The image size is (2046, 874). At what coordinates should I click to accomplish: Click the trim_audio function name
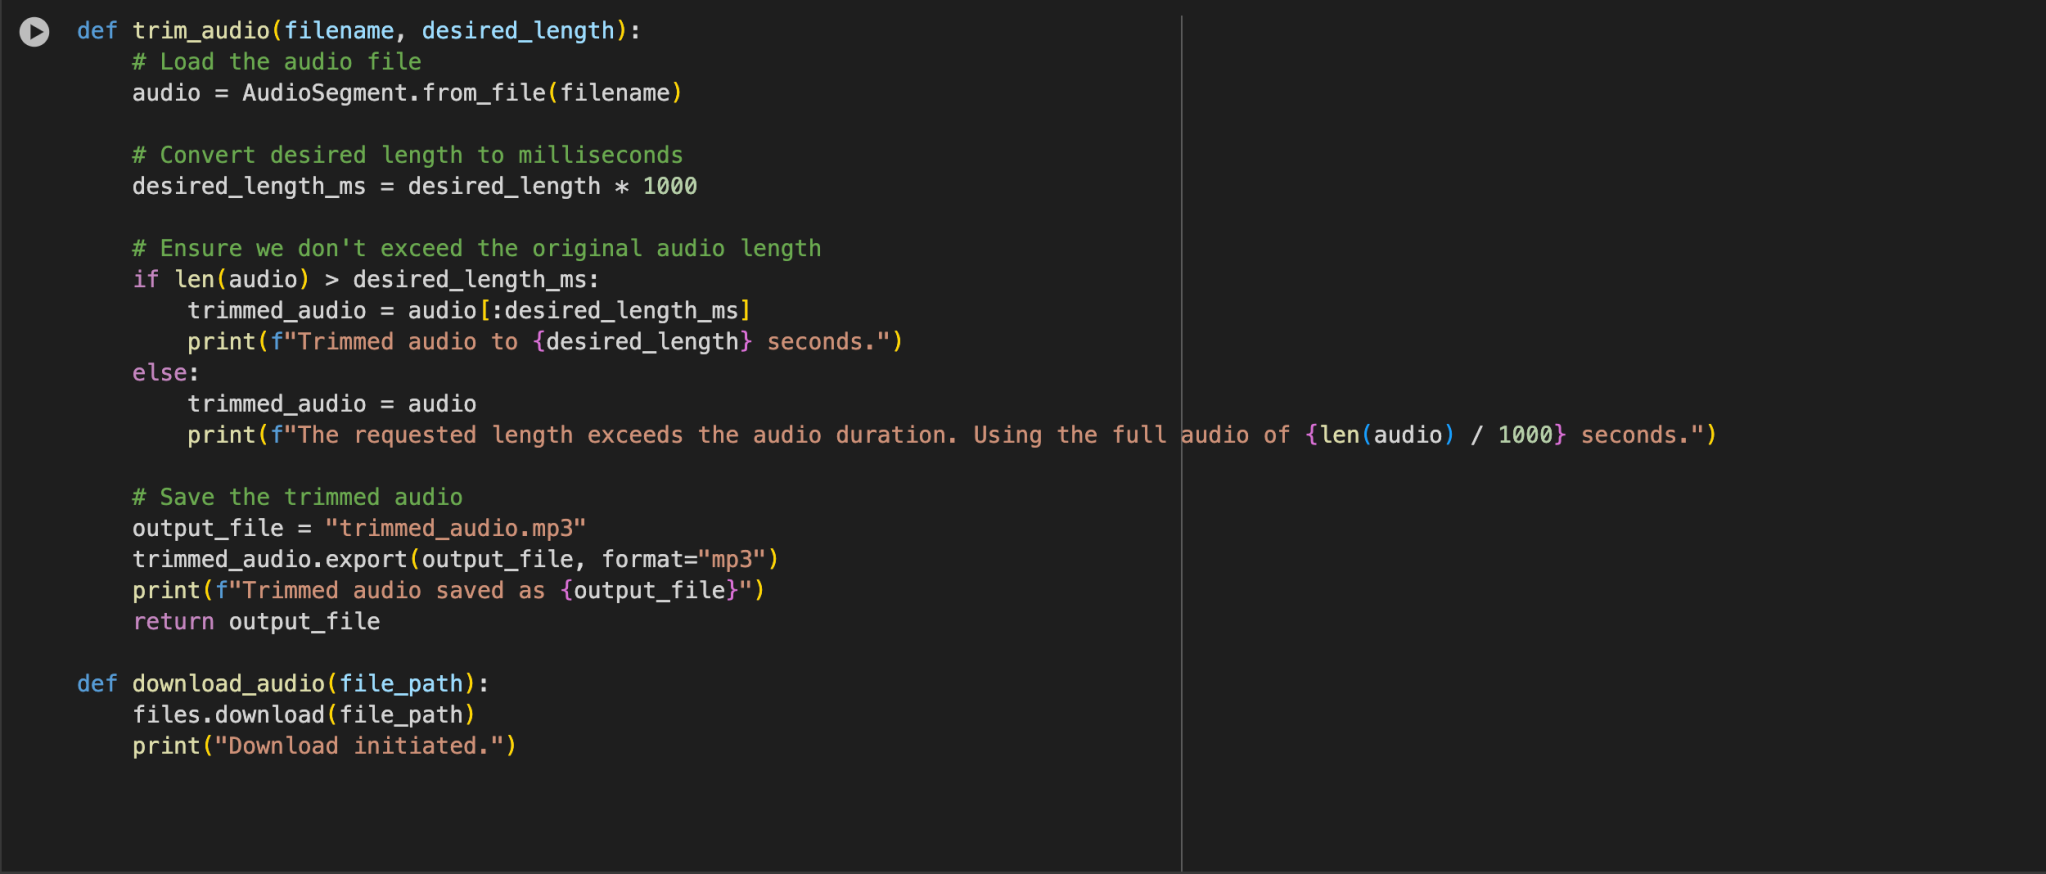pyautogui.click(x=201, y=31)
